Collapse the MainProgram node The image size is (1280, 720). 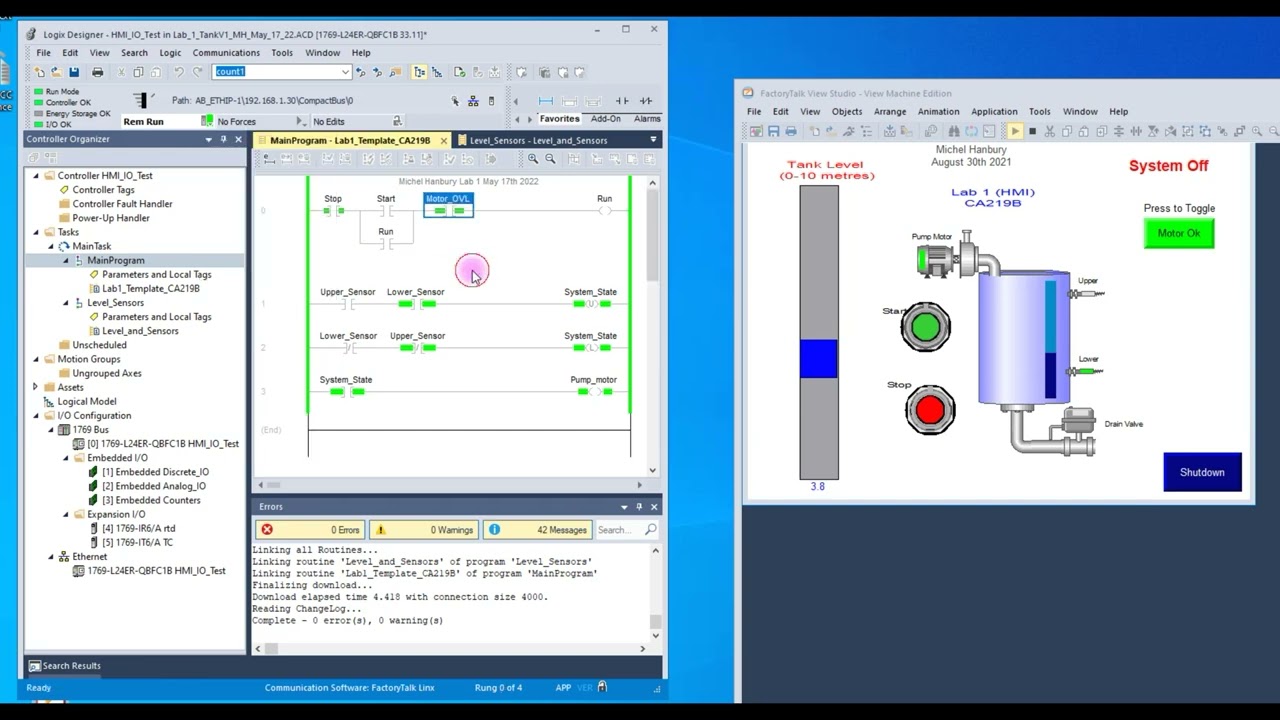[x=66, y=260]
